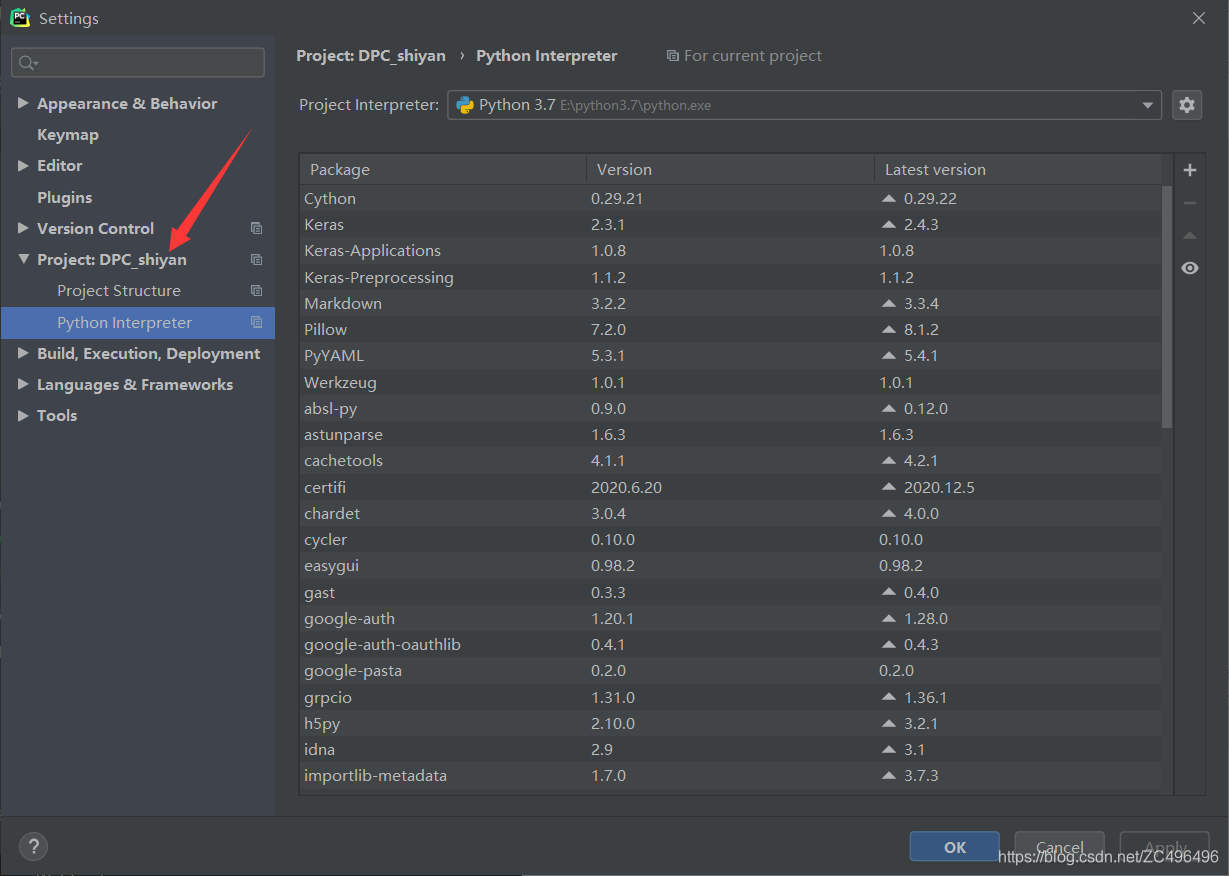Image resolution: width=1229 pixels, height=876 pixels.
Task: Click project-level icon beside Python Interpreter
Action: pos(256,322)
